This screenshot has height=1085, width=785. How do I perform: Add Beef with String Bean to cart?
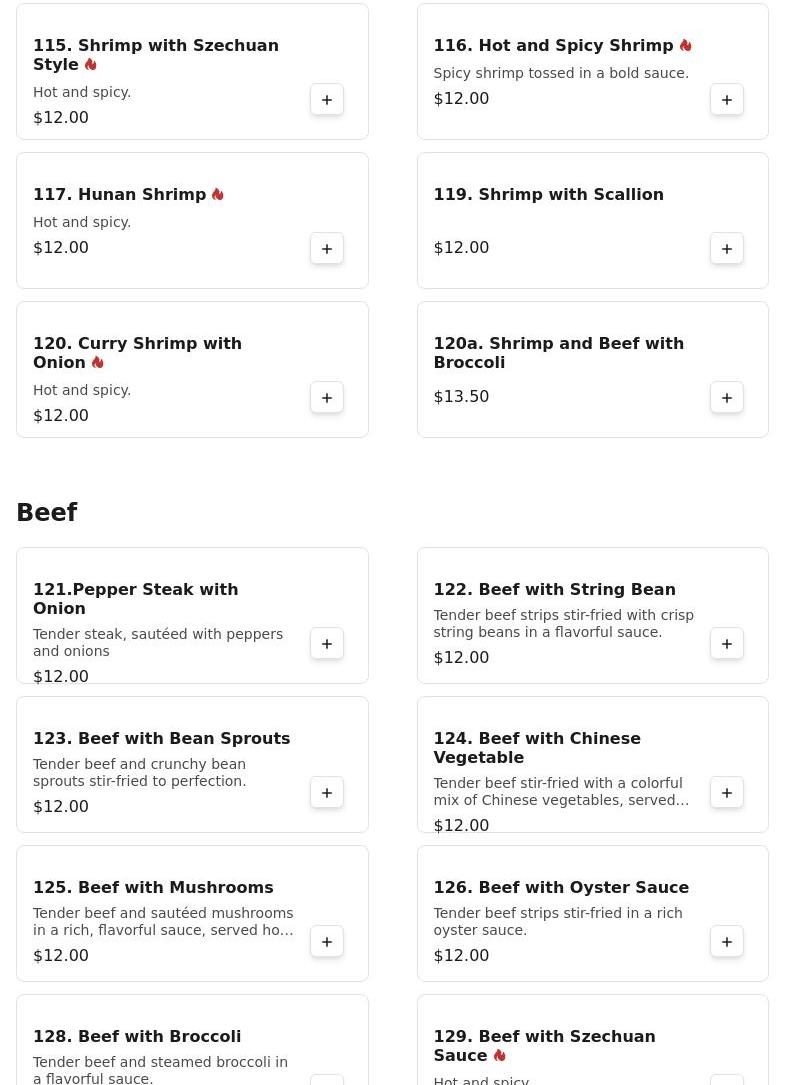coord(727,644)
